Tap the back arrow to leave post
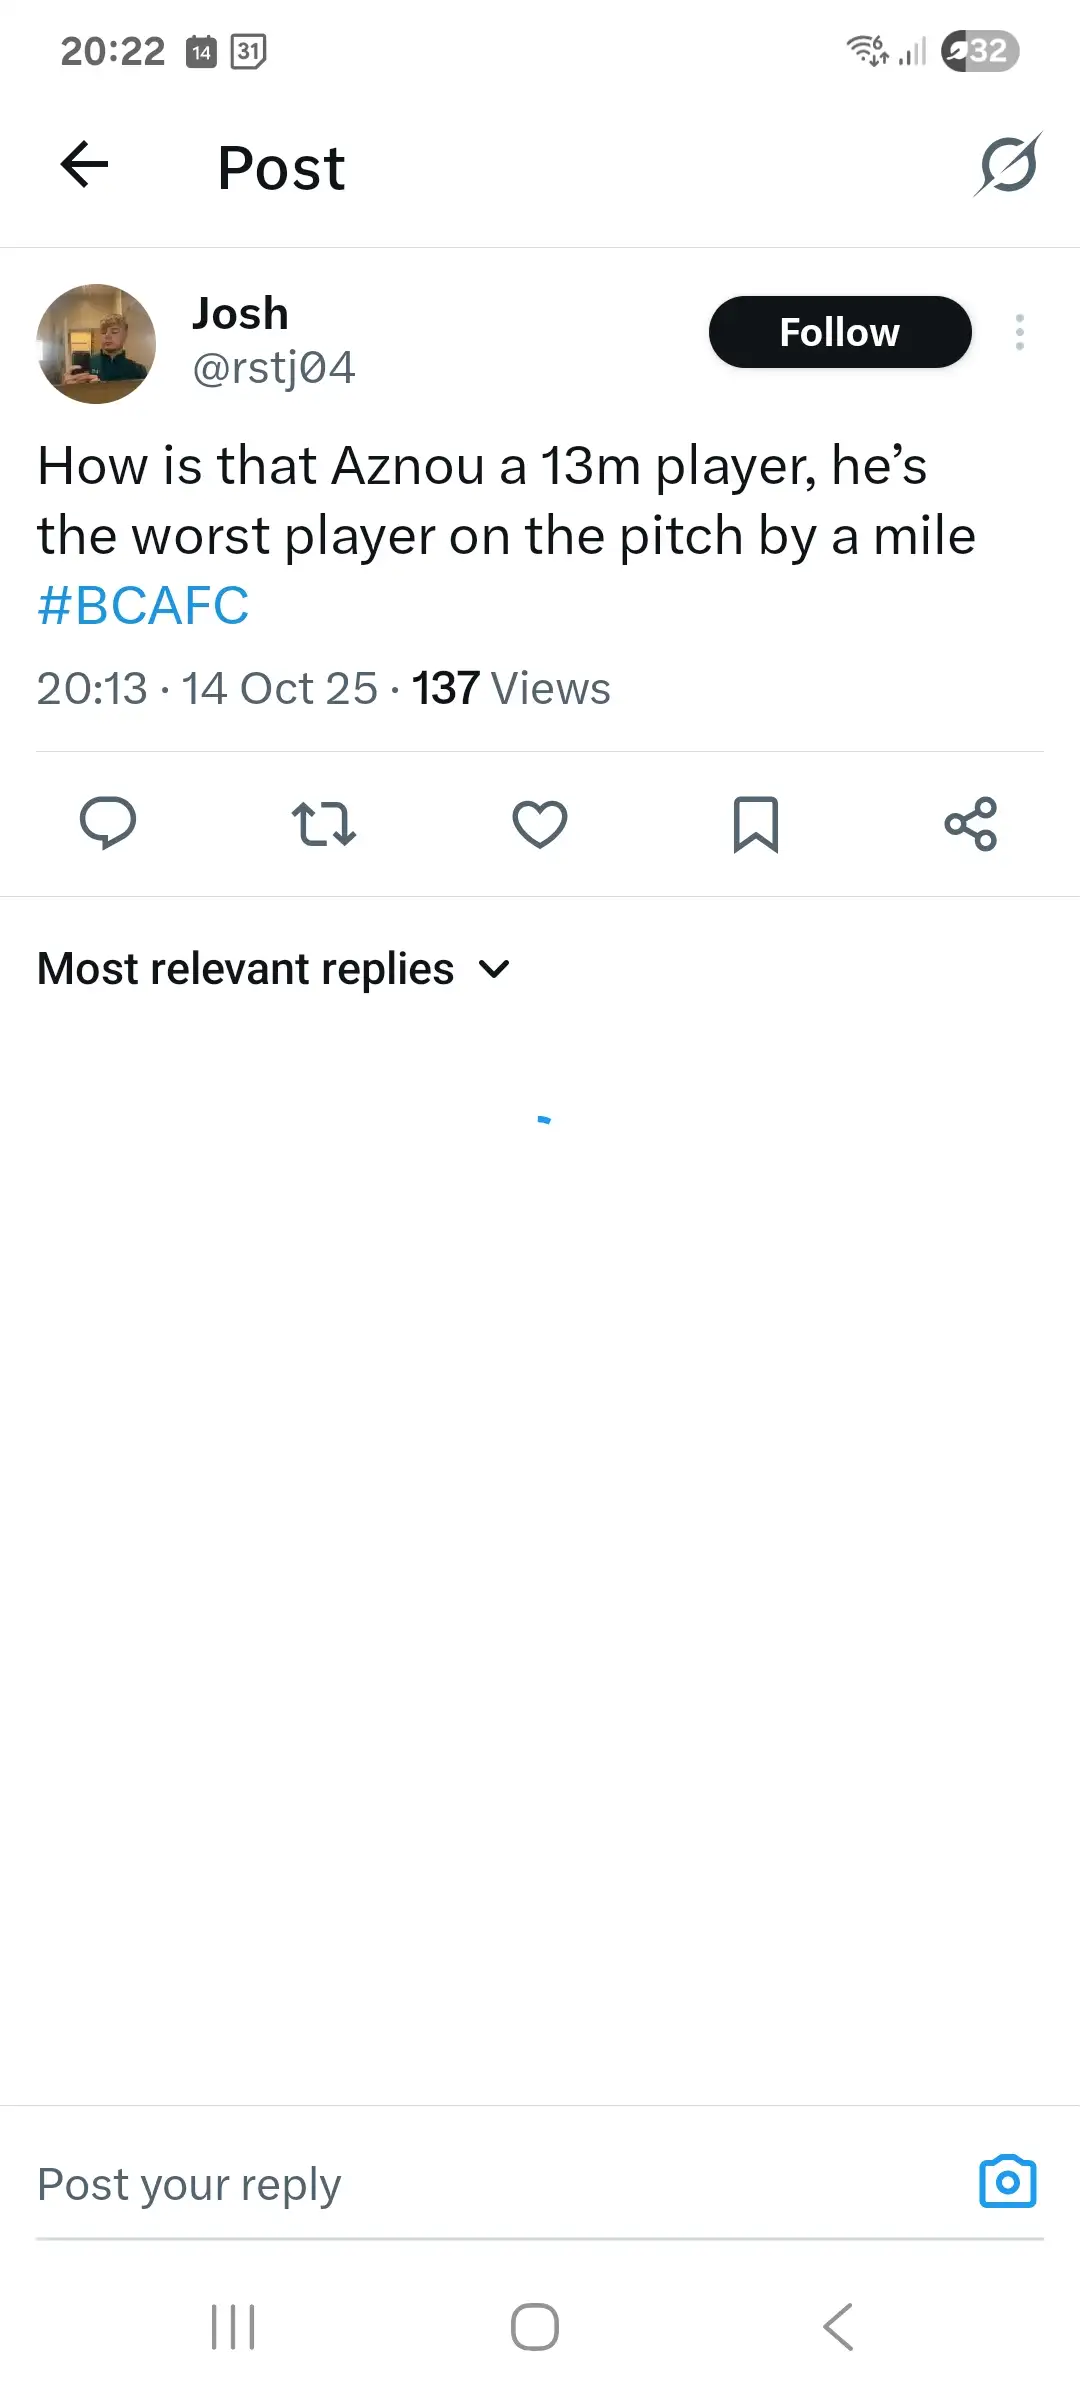This screenshot has width=1080, height=2400. pyautogui.click(x=84, y=165)
